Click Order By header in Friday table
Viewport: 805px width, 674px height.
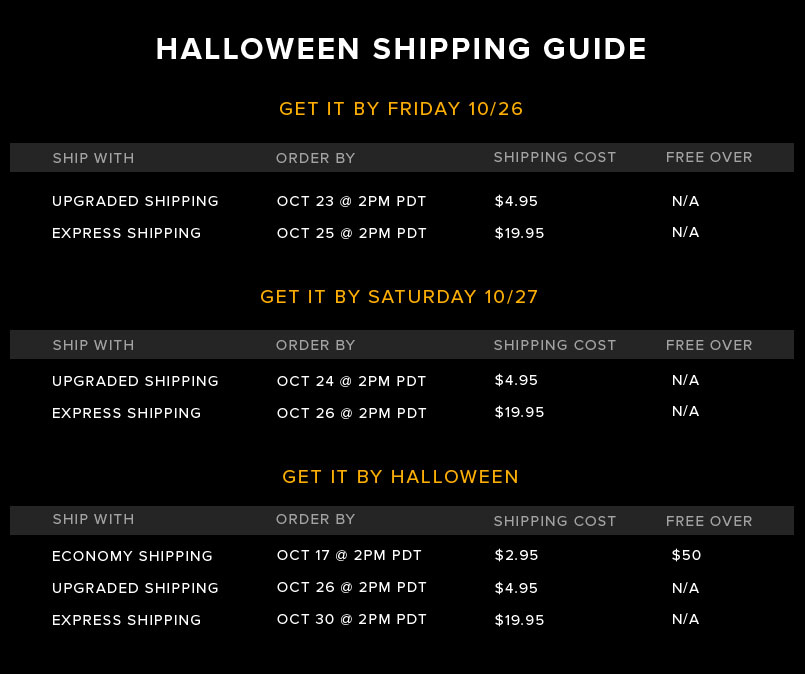315,158
